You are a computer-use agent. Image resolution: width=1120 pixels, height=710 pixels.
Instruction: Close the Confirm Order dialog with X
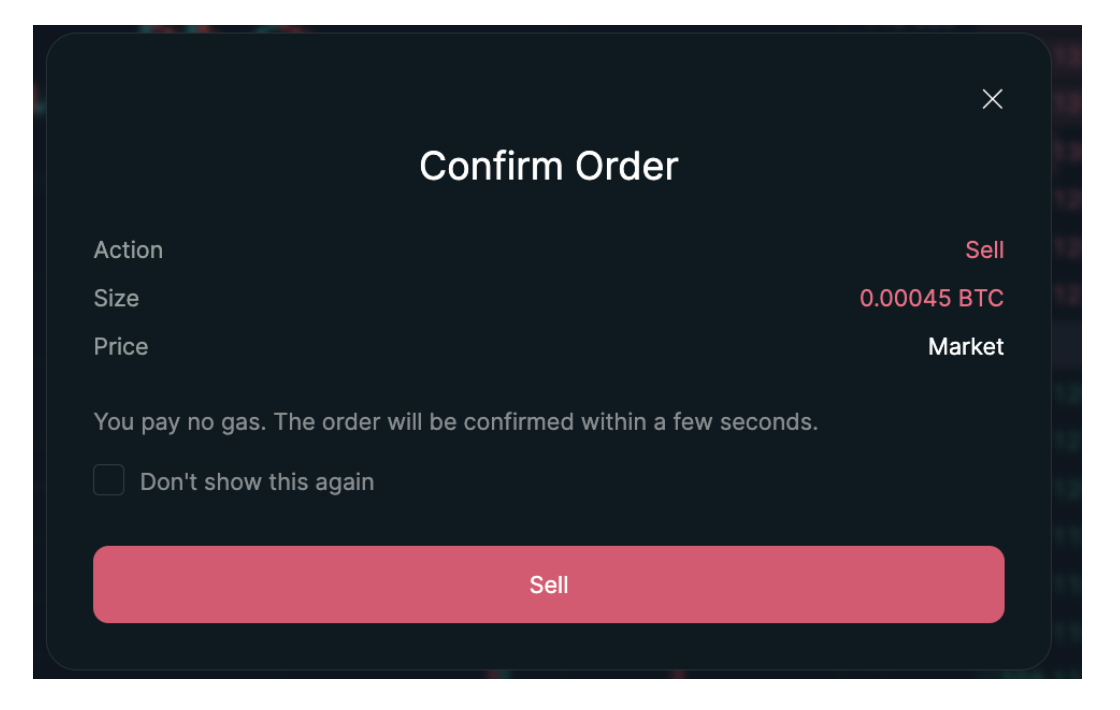992,99
